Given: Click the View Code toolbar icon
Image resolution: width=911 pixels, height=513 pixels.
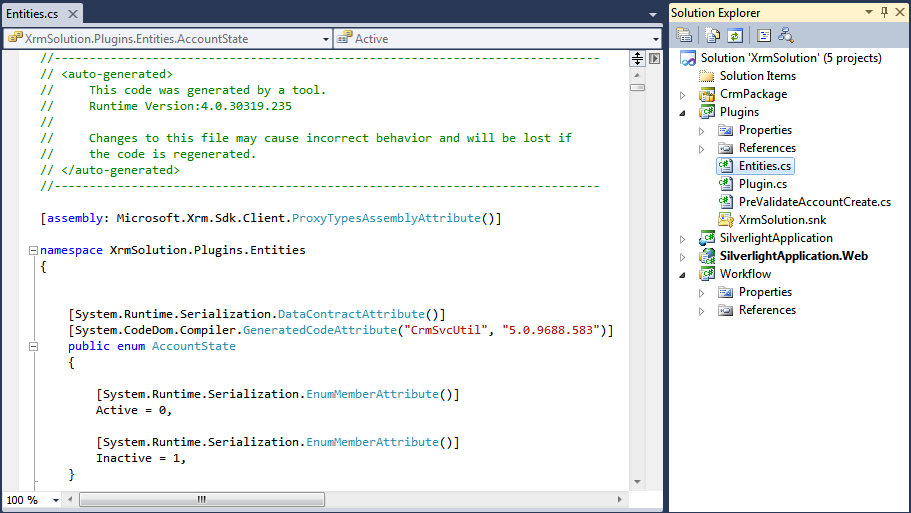Looking at the screenshot, I should point(763,35).
